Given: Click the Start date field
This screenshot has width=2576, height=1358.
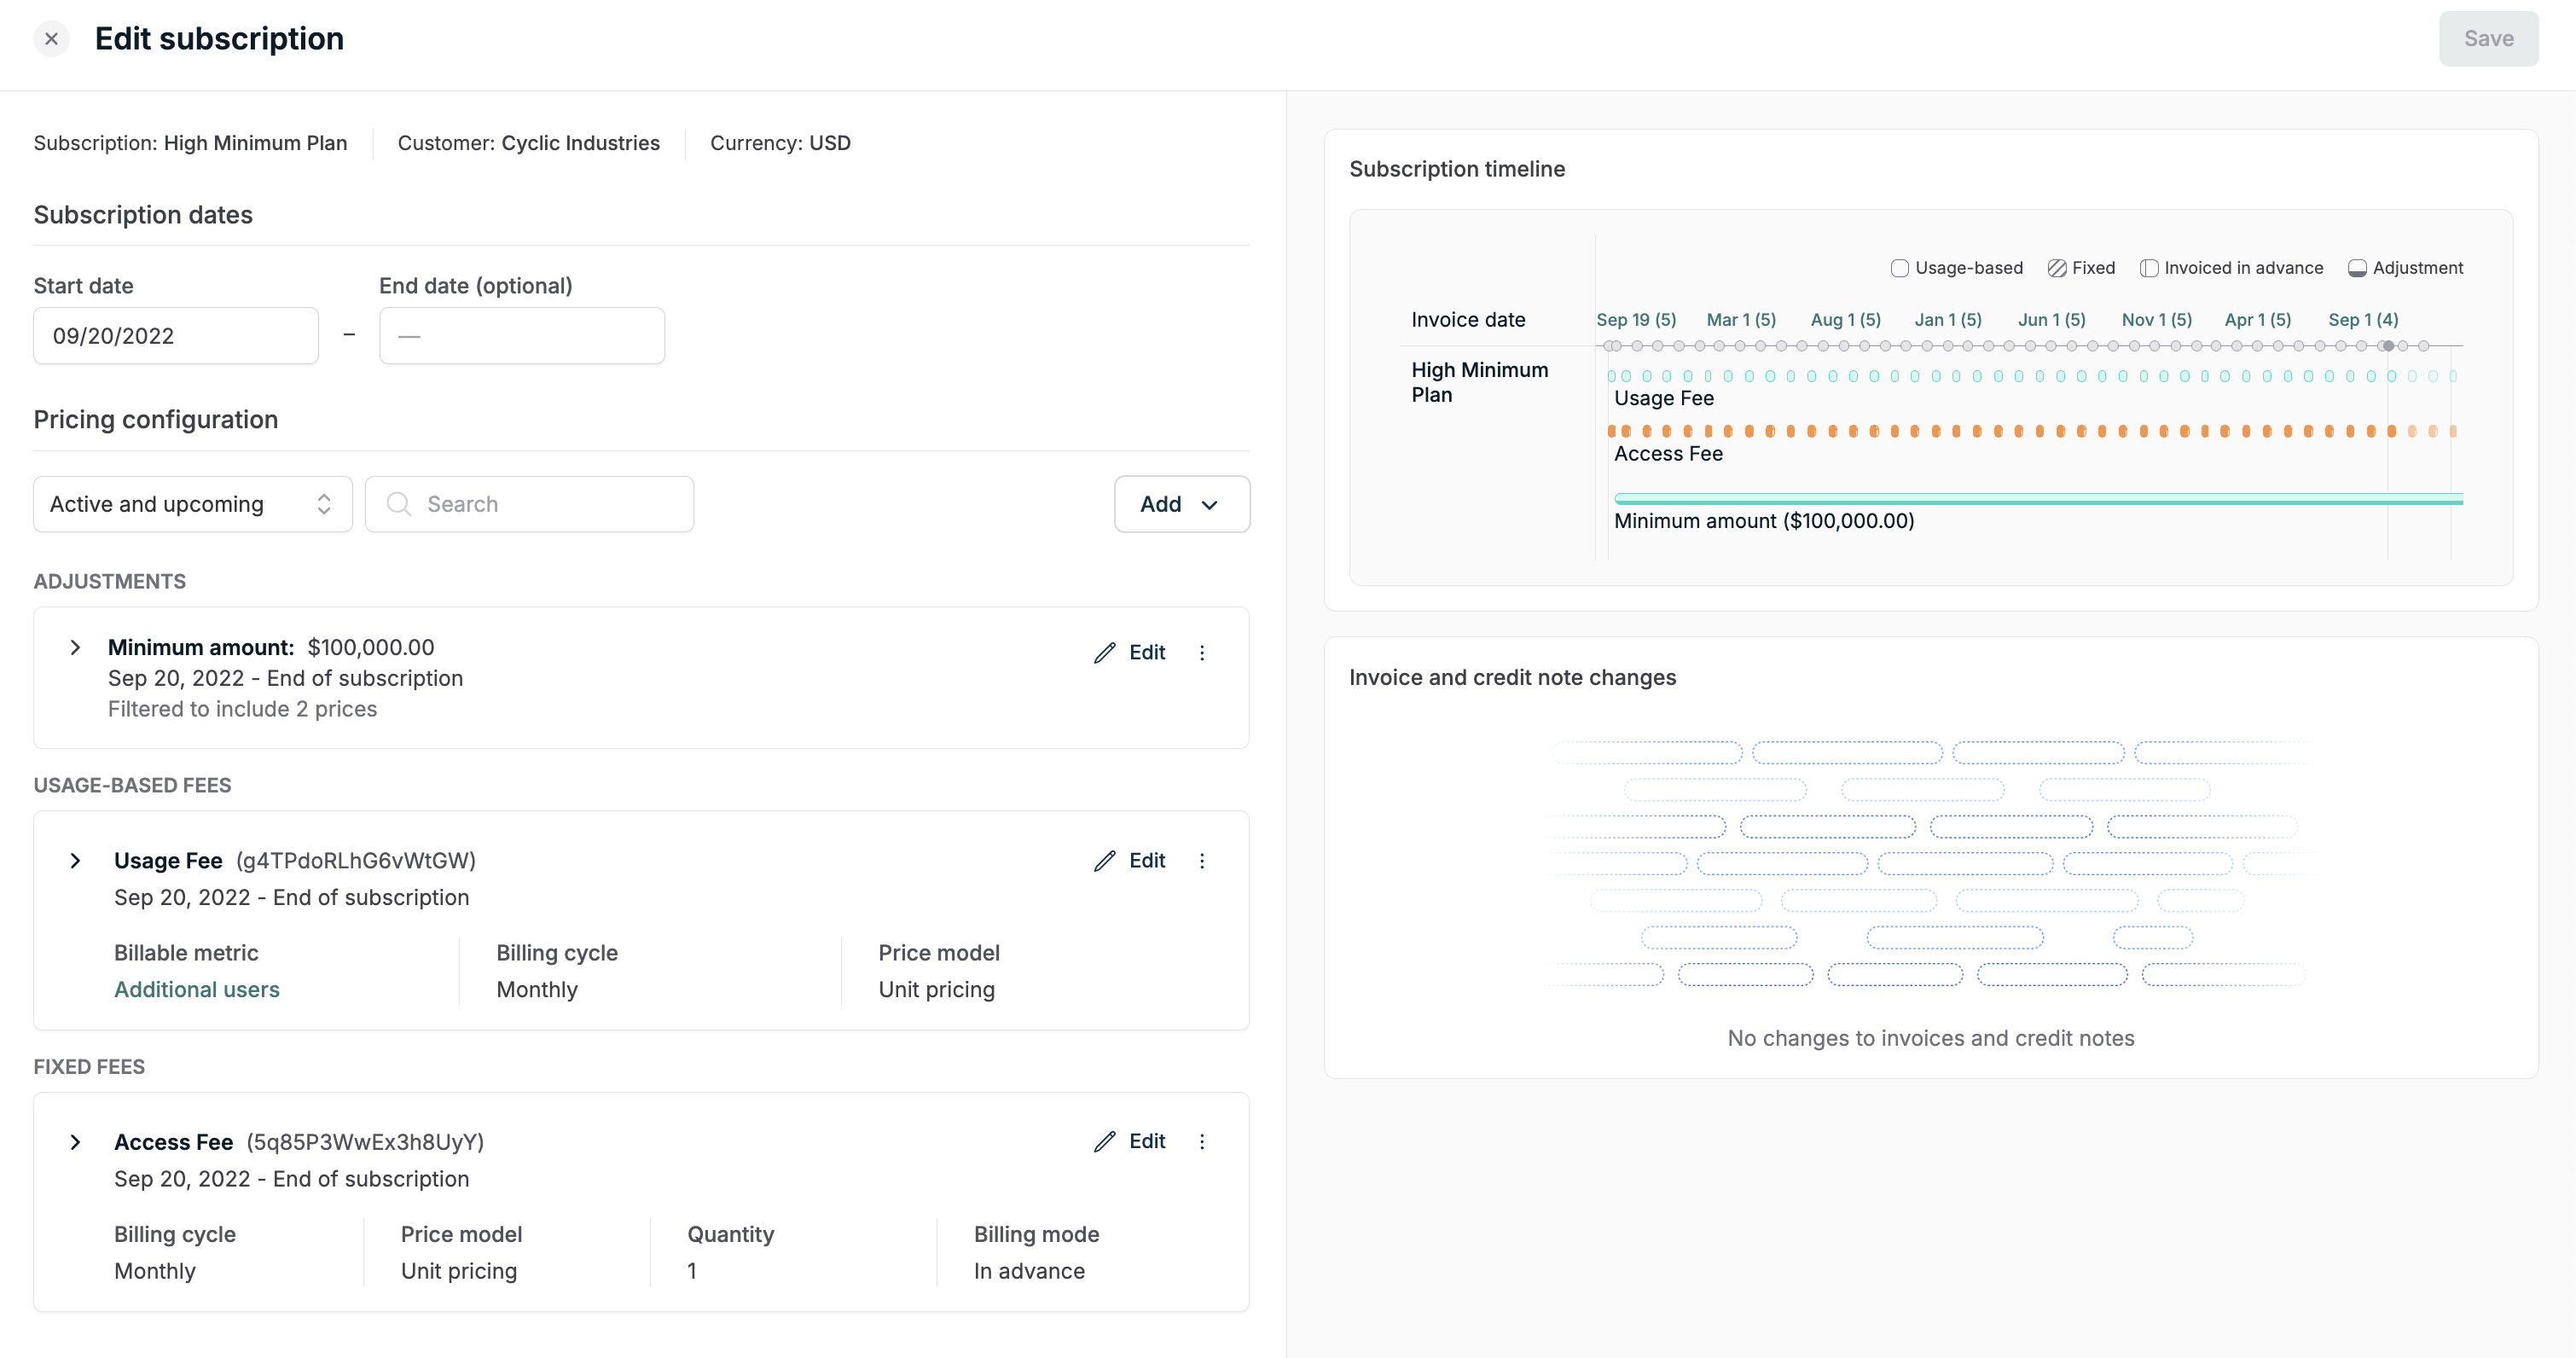Looking at the screenshot, I should [176, 336].
